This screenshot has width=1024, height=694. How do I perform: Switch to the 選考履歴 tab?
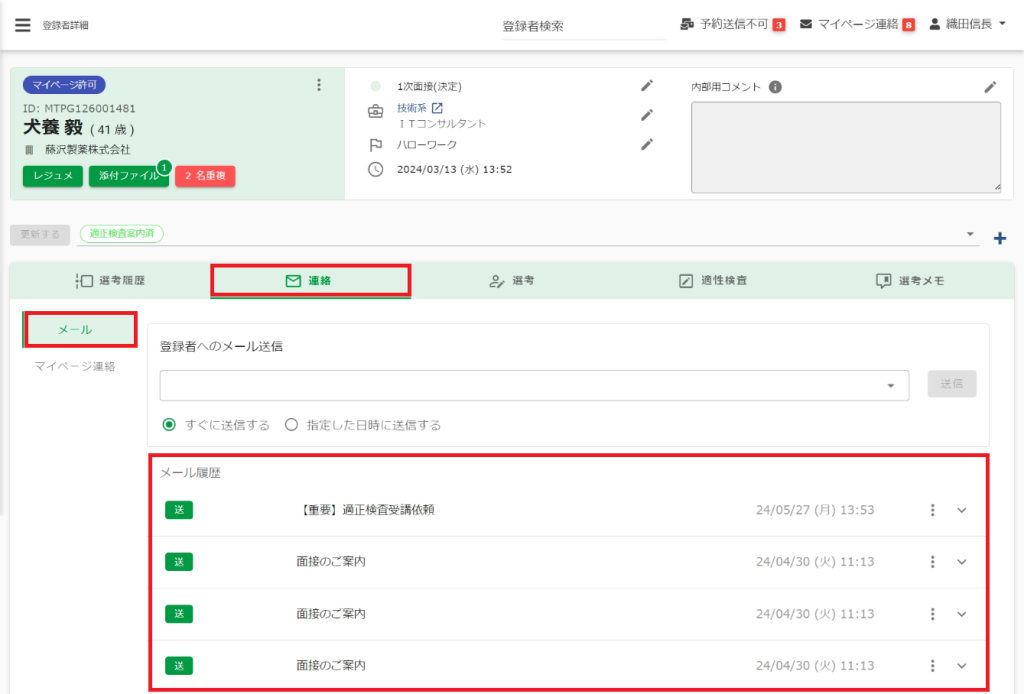pyautogui.click(x=110, y=281)
